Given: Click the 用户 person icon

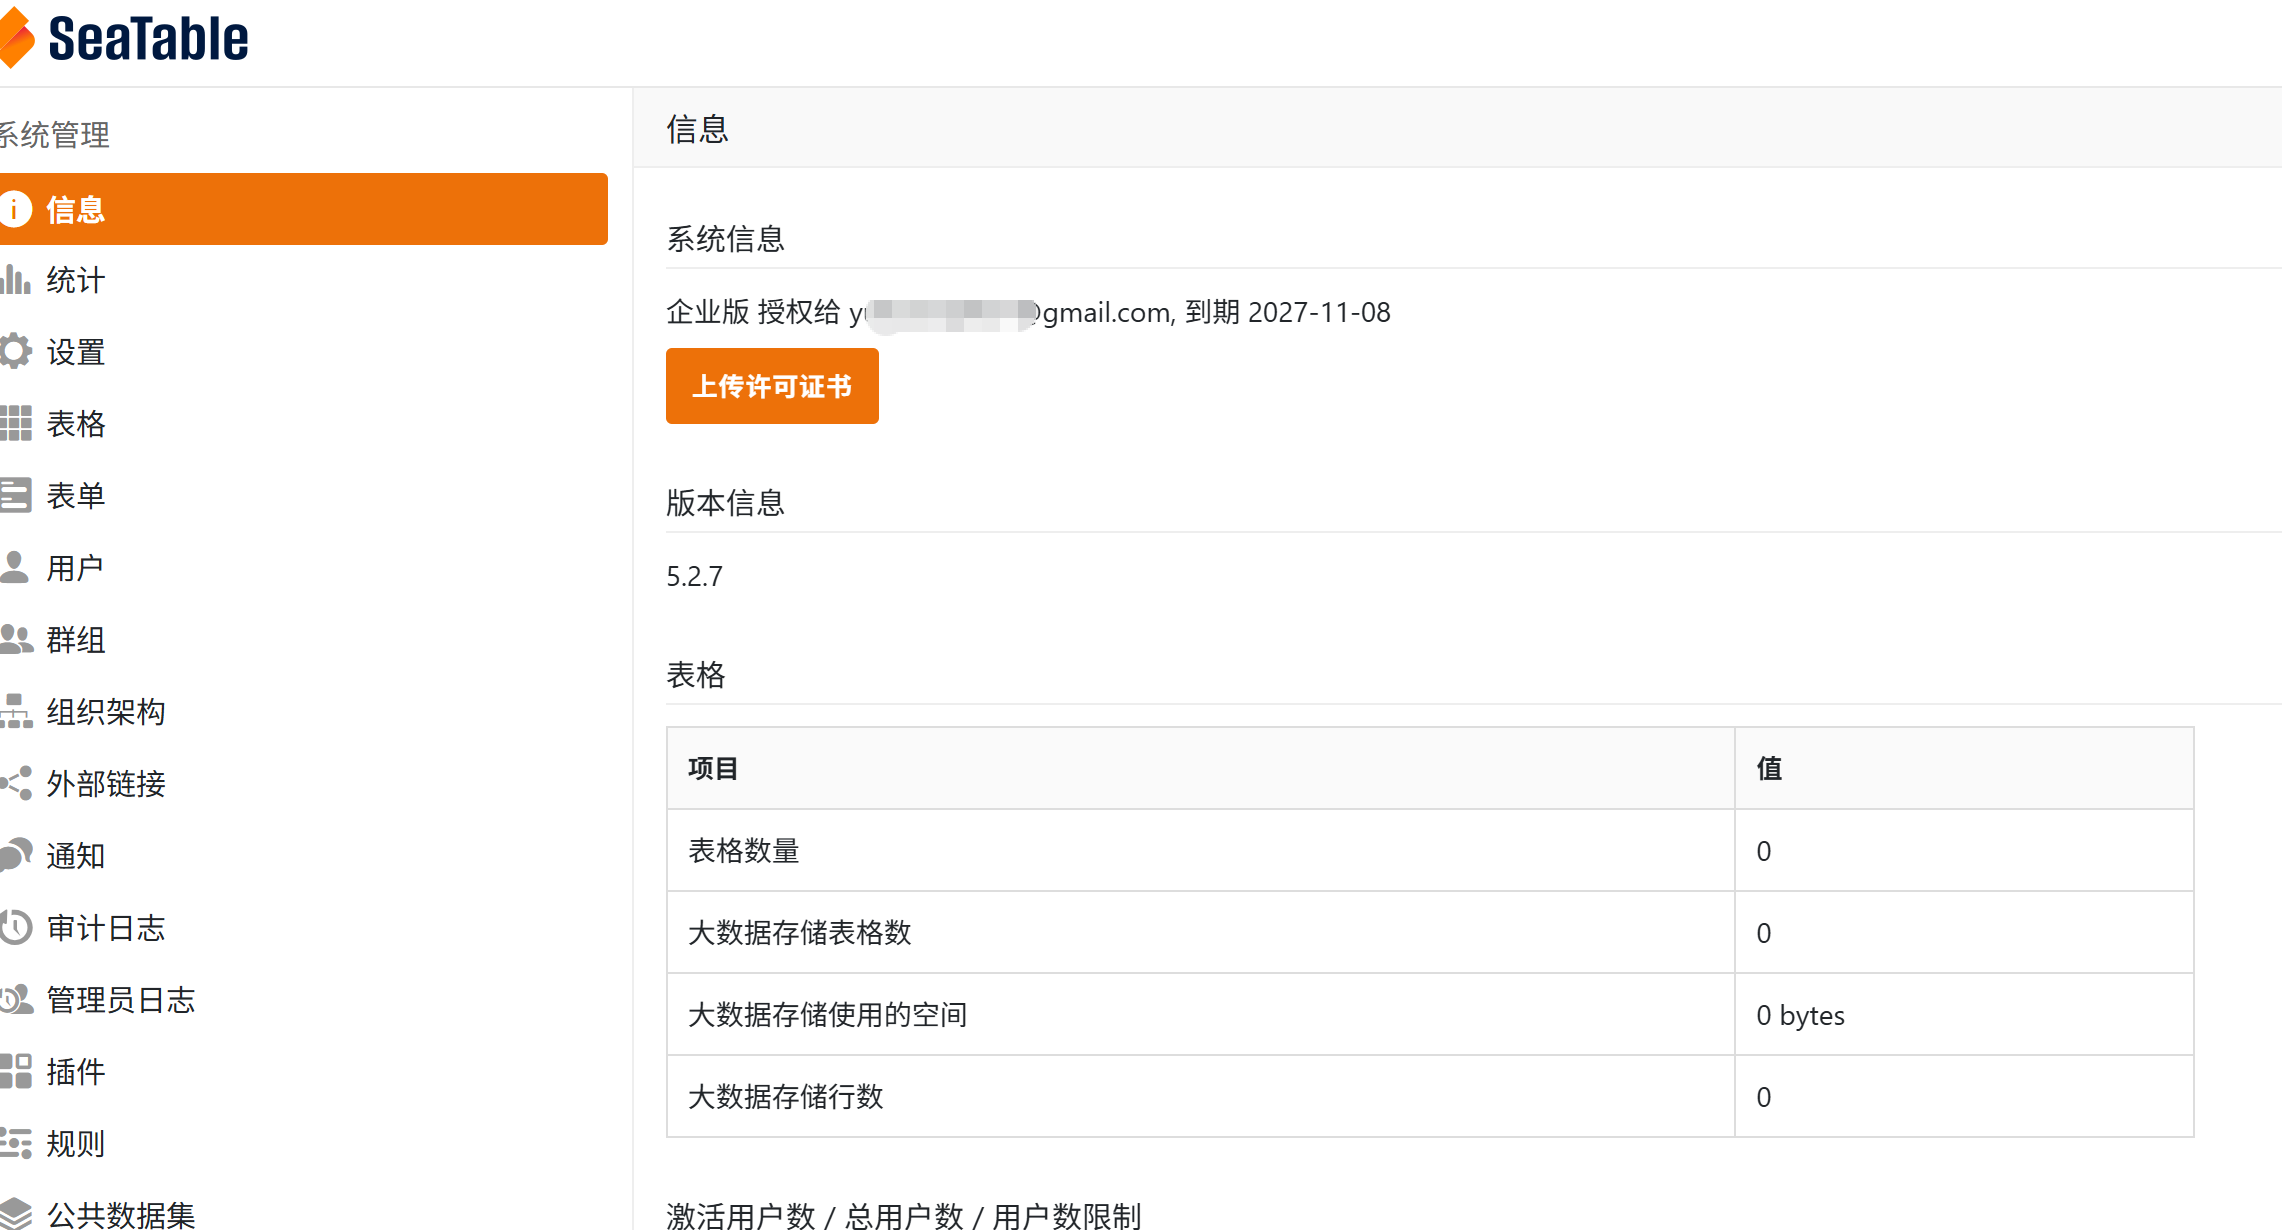Looking at the screenshot, I should pos(15,568).
